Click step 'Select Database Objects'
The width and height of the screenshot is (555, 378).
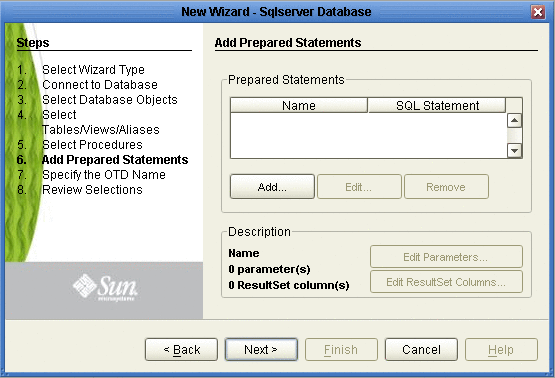click(110, 100)
